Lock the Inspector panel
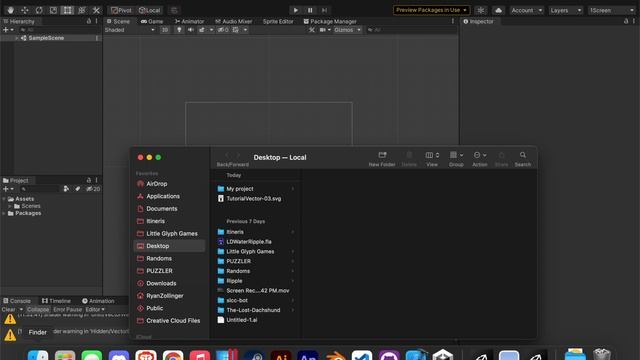This screenshot has width=640, height=360. click(626, 21)
